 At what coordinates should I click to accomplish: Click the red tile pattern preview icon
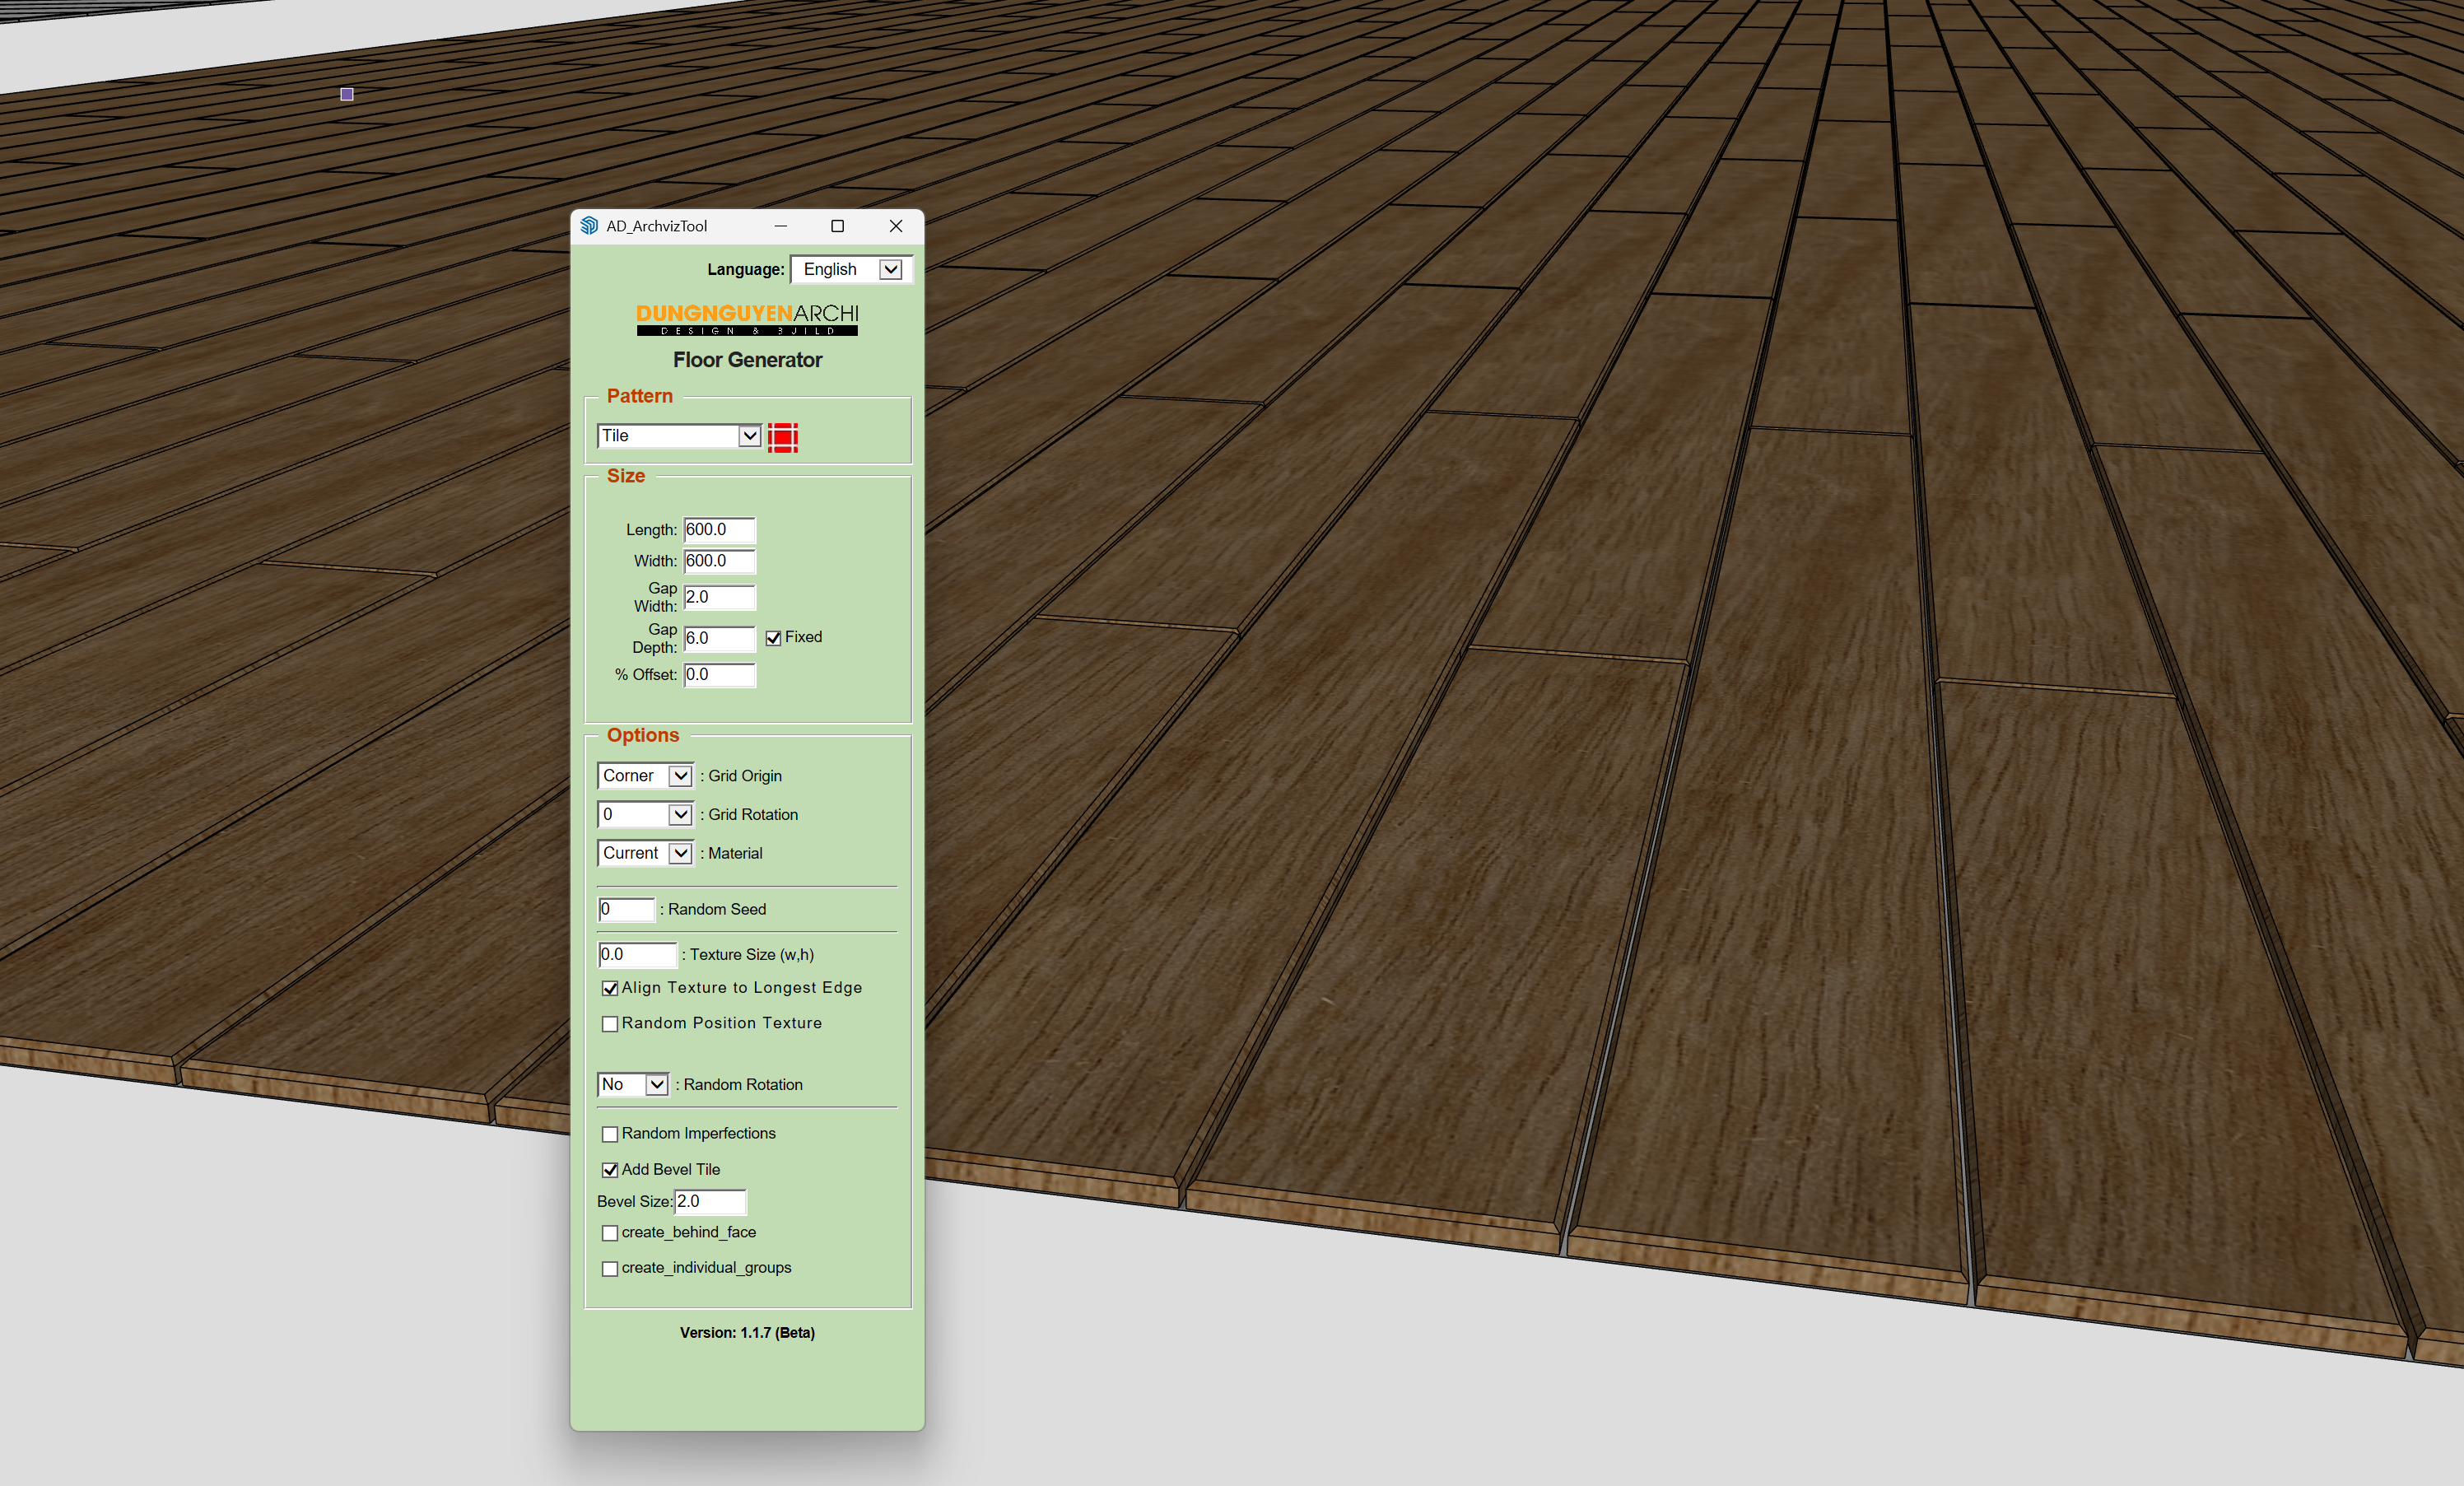782,437
